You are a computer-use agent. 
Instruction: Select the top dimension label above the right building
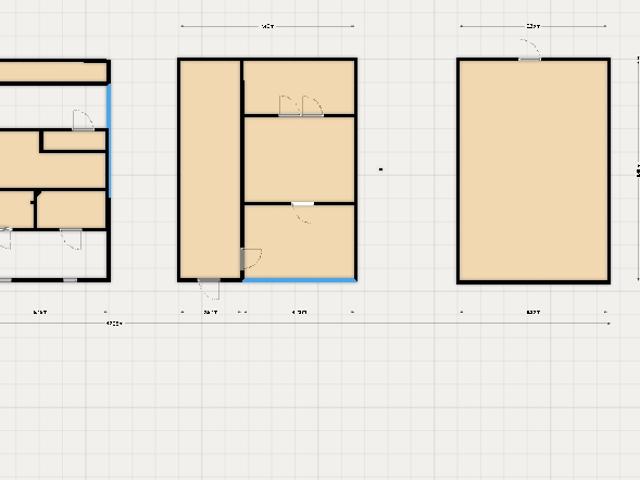[533, 27]
